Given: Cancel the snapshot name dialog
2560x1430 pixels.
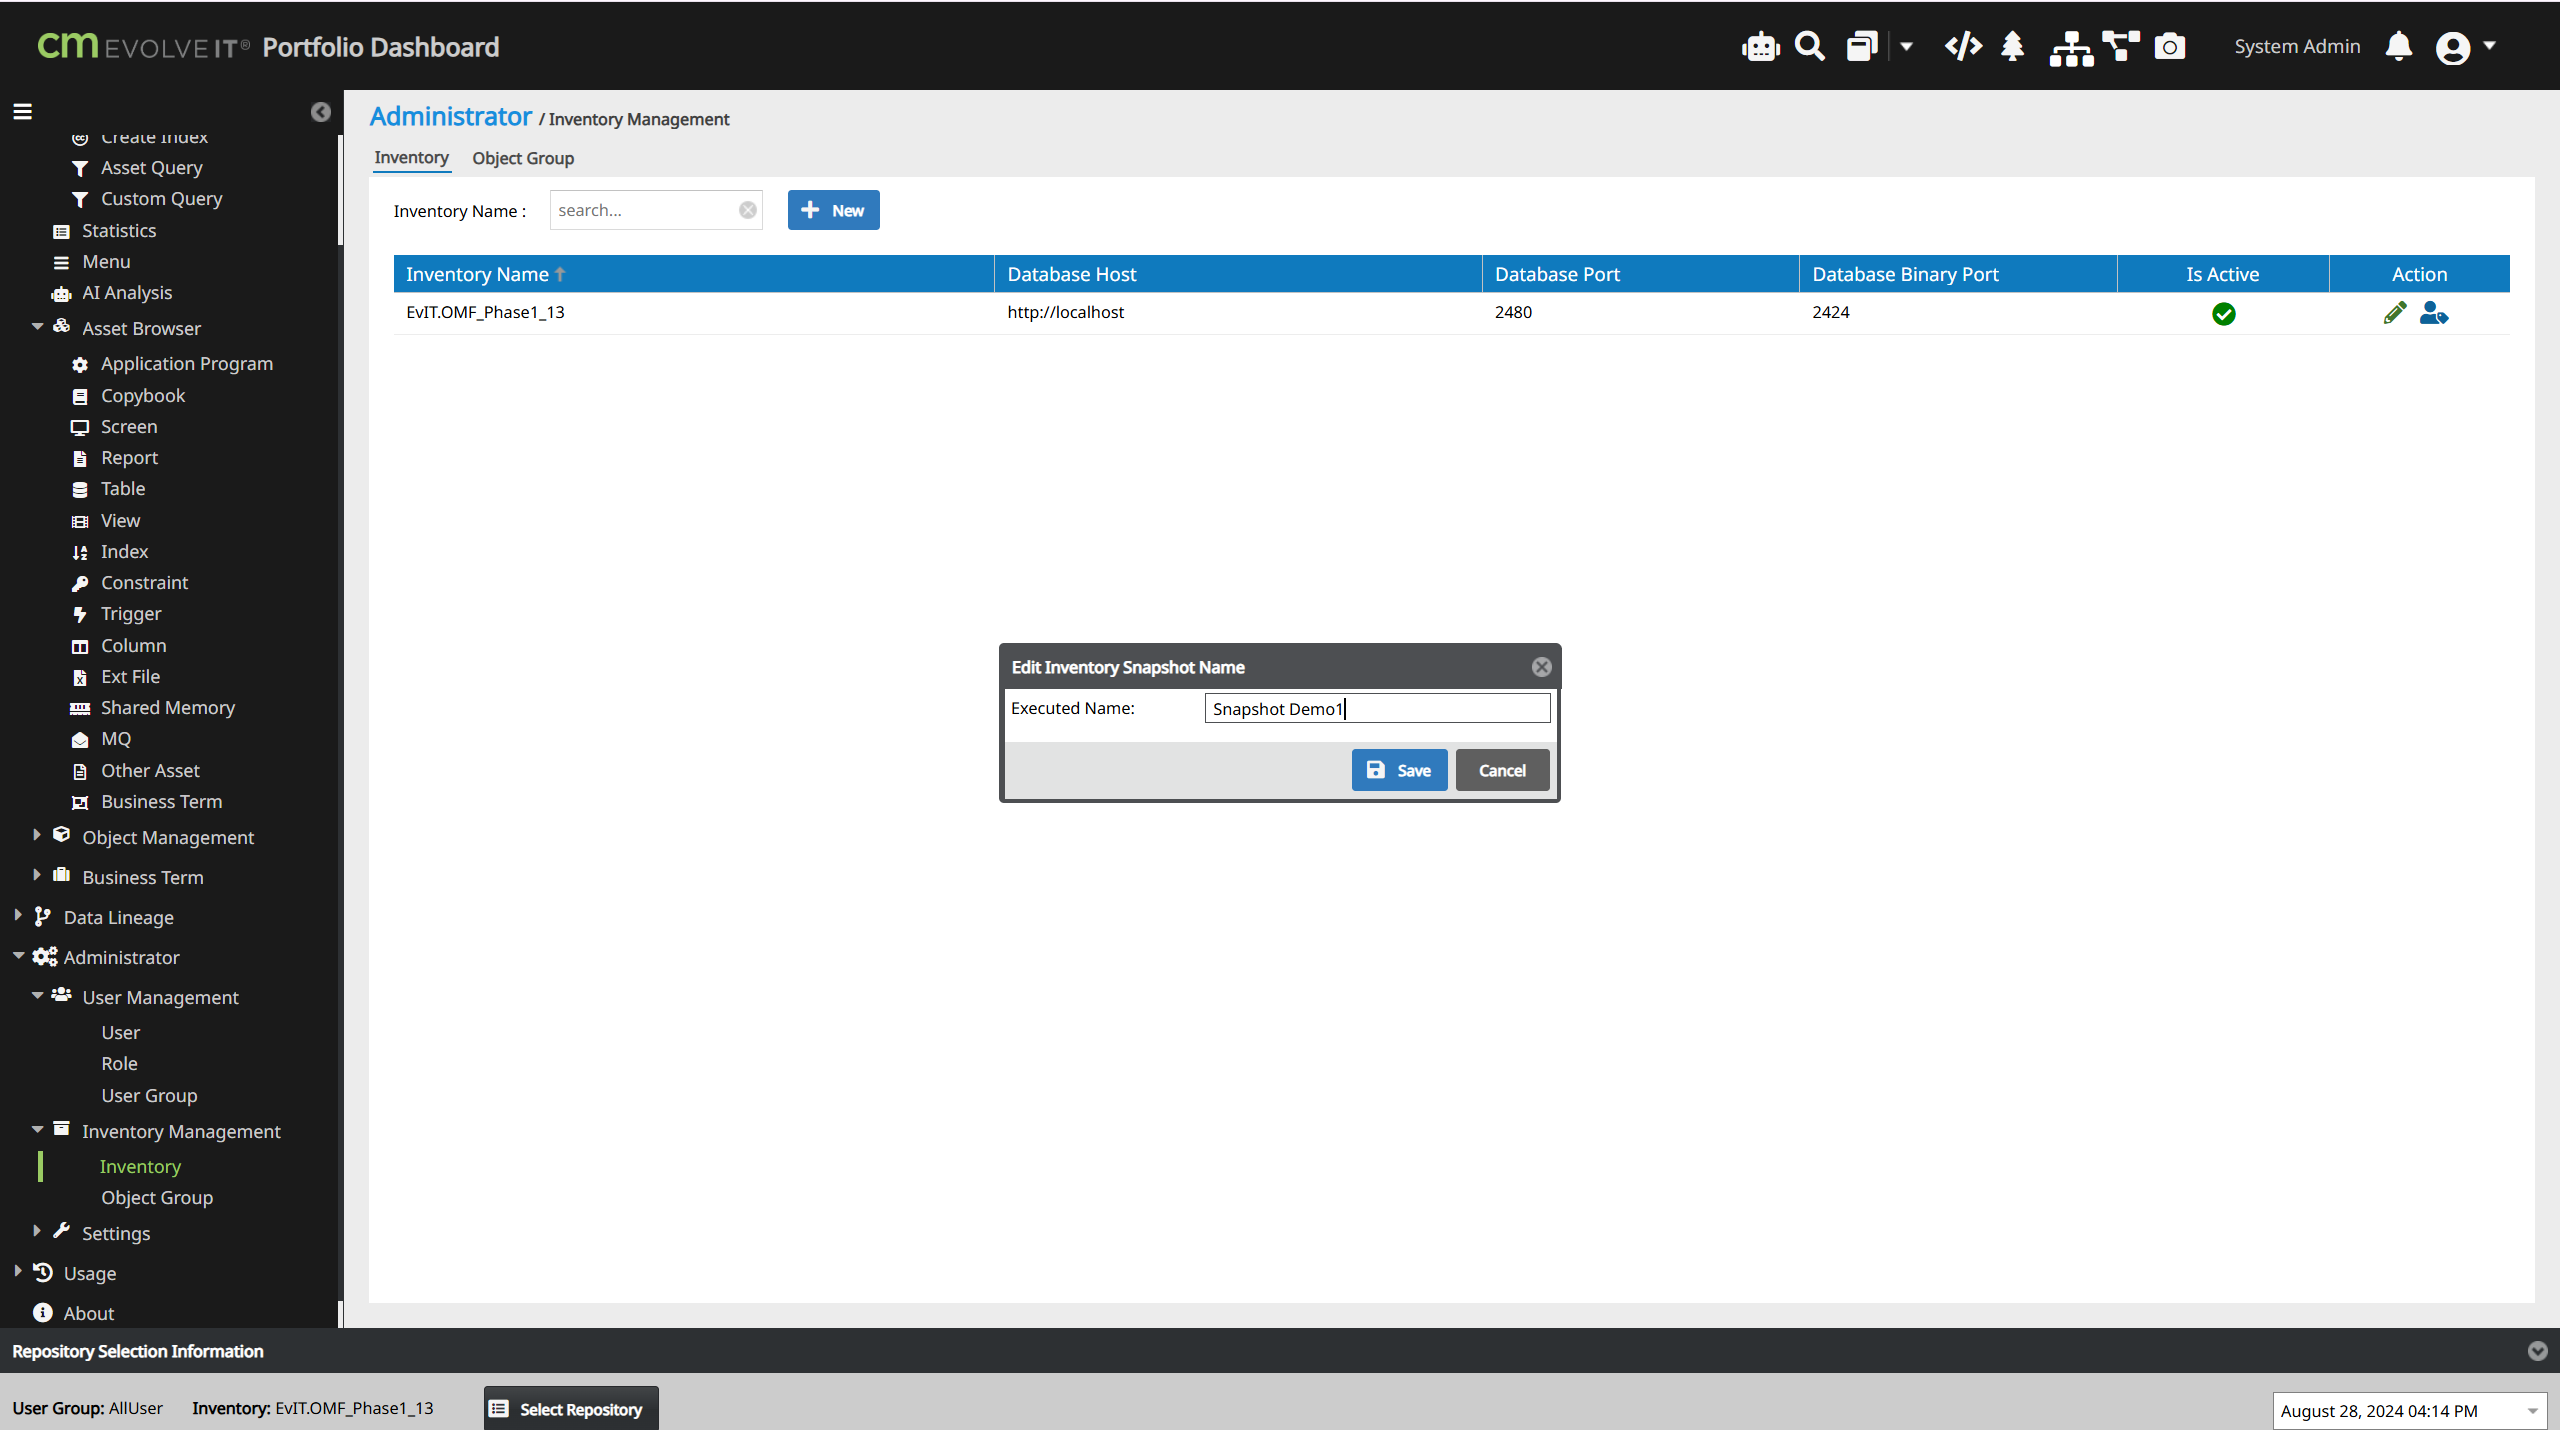Looking at the screenshot, I should point(1502,770).
